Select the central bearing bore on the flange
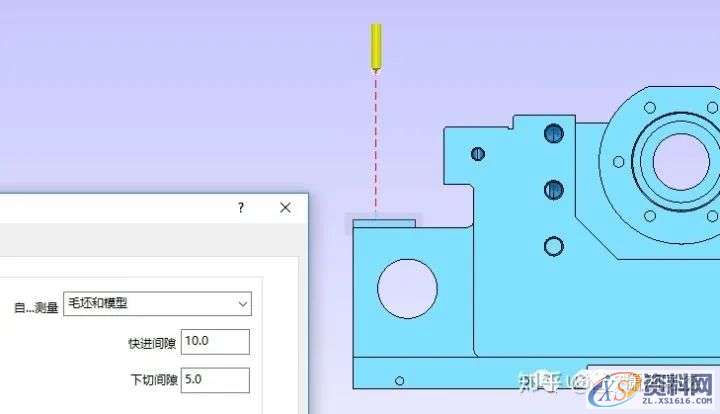The height and width of the screenshot is (414, 720). pos(682,160)
